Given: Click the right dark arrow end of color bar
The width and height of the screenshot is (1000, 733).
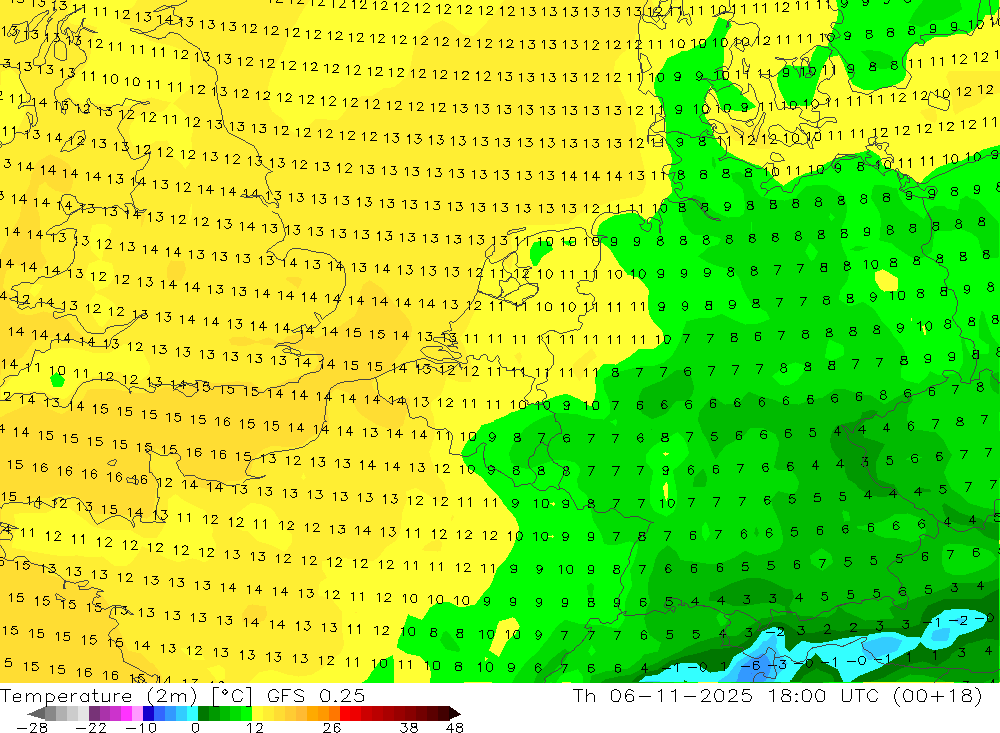Looking at the screenshot, I should coord(455,713).
